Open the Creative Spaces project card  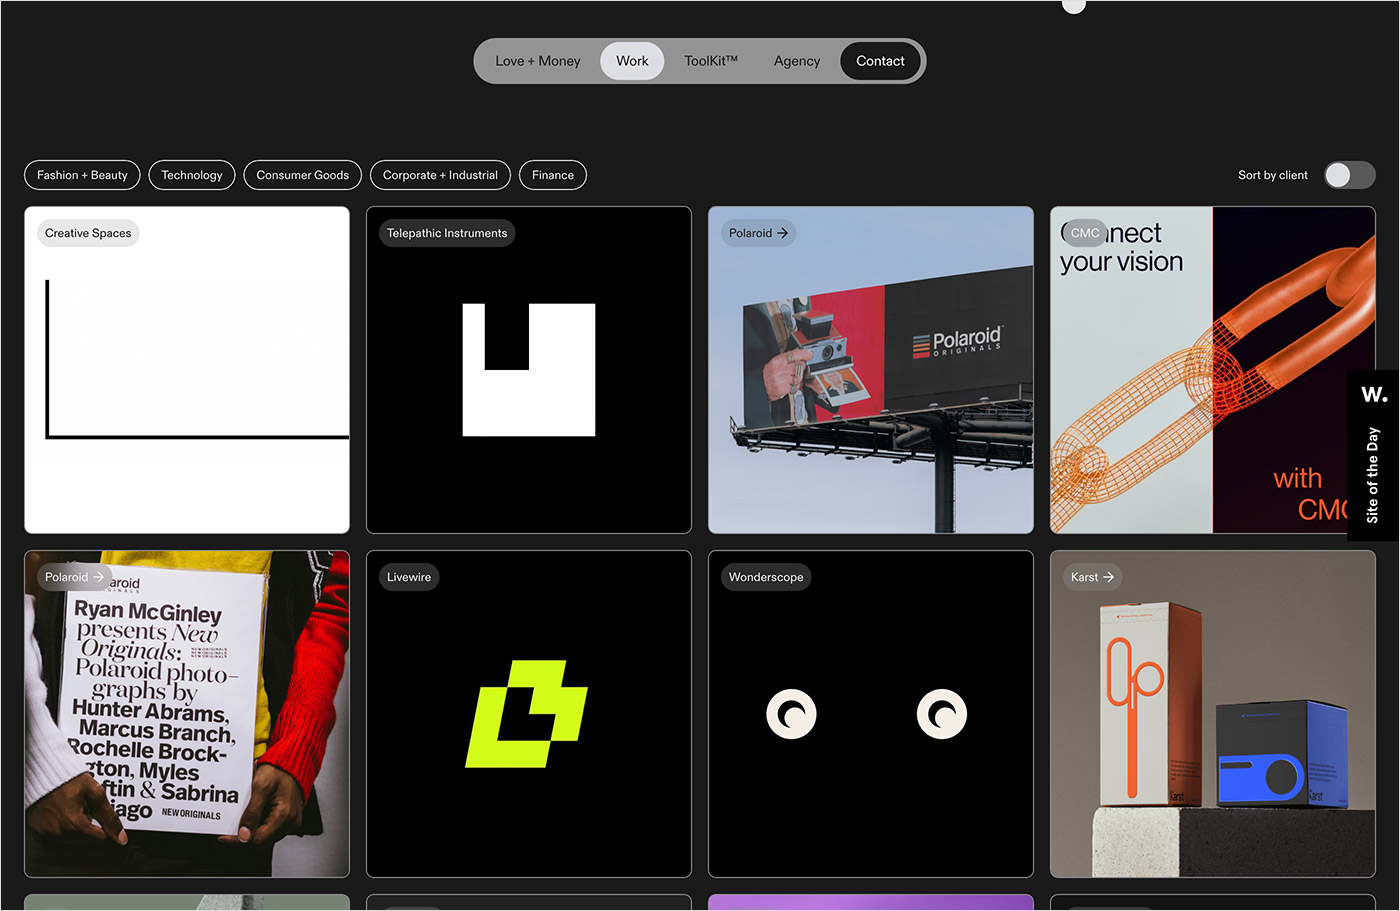click(x=187, y=370)
